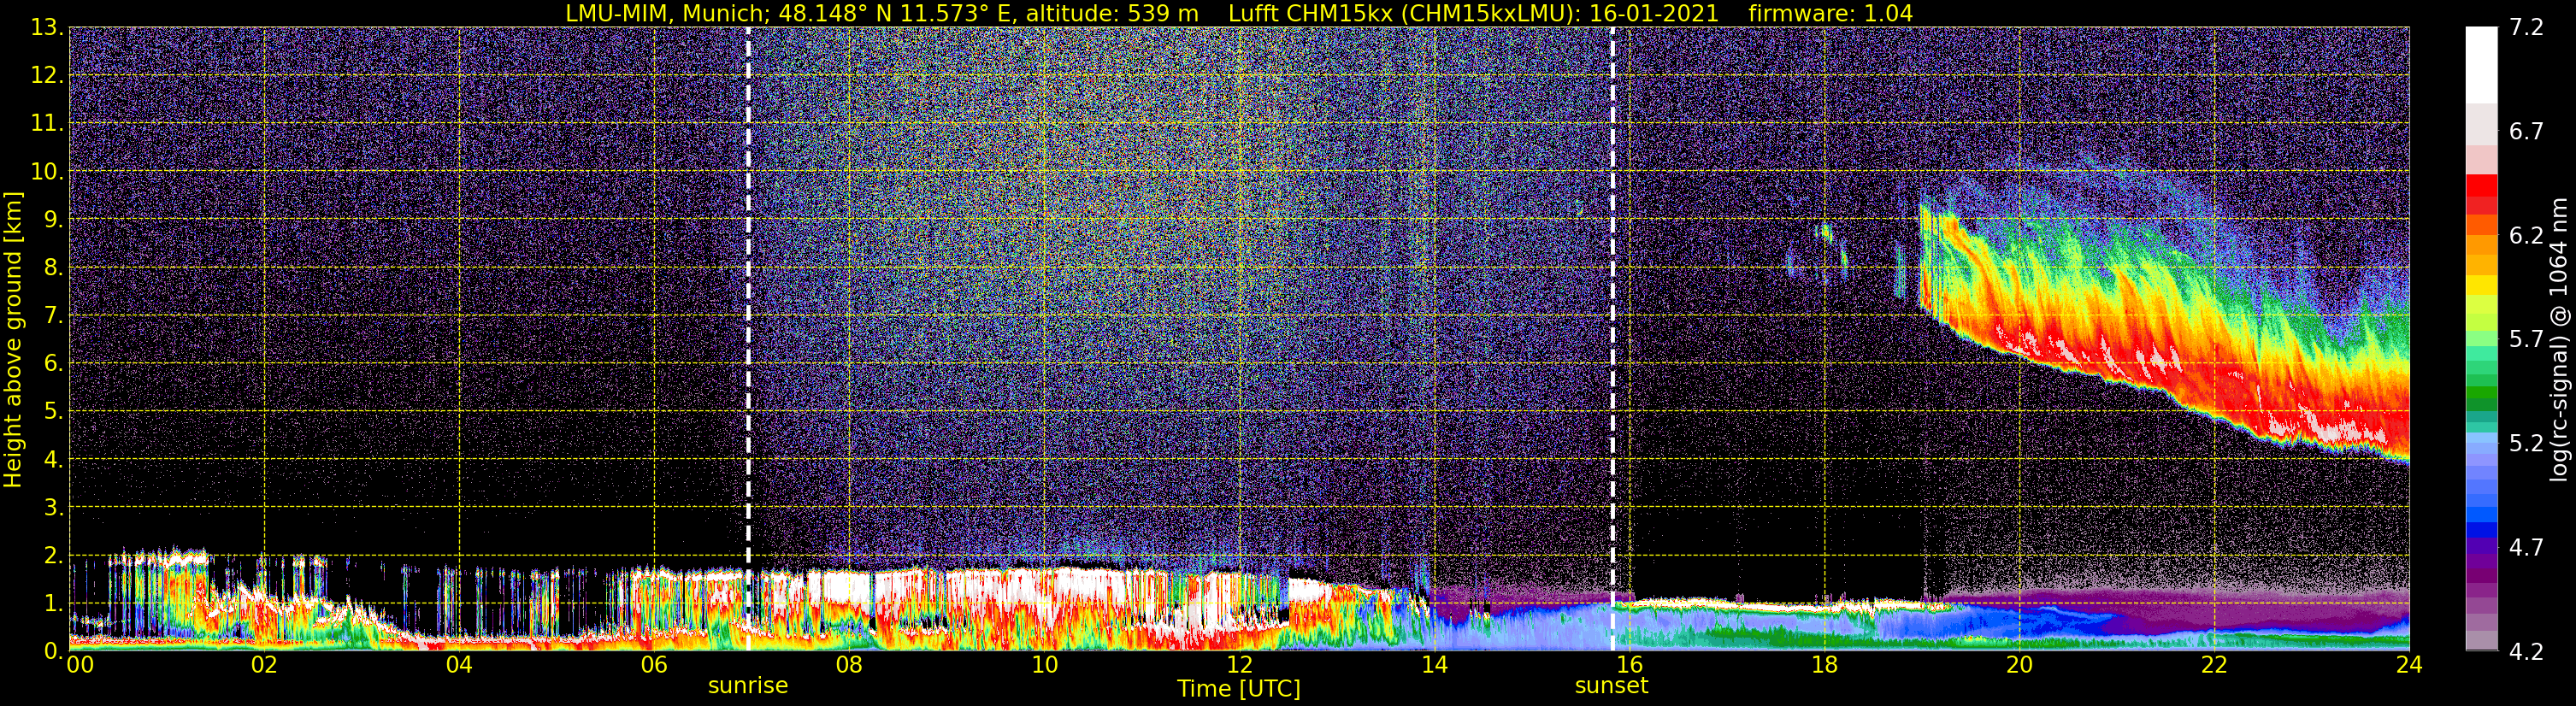Click the '4.7' colorbar value

point(2526,547)
